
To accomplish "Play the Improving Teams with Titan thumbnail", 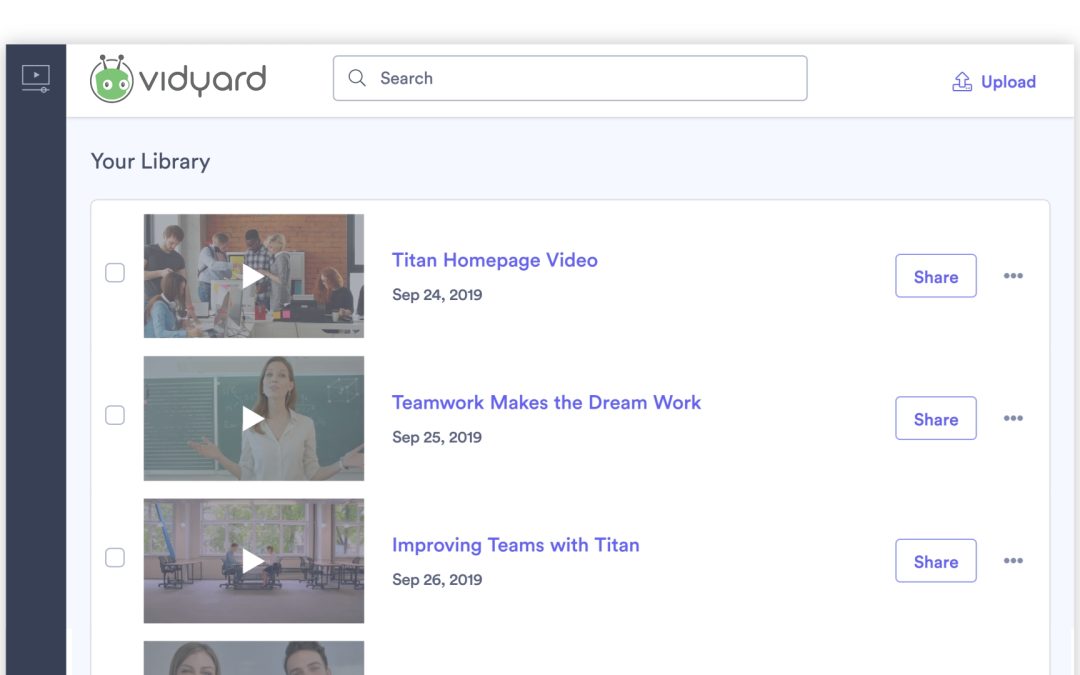I will 253,561.
